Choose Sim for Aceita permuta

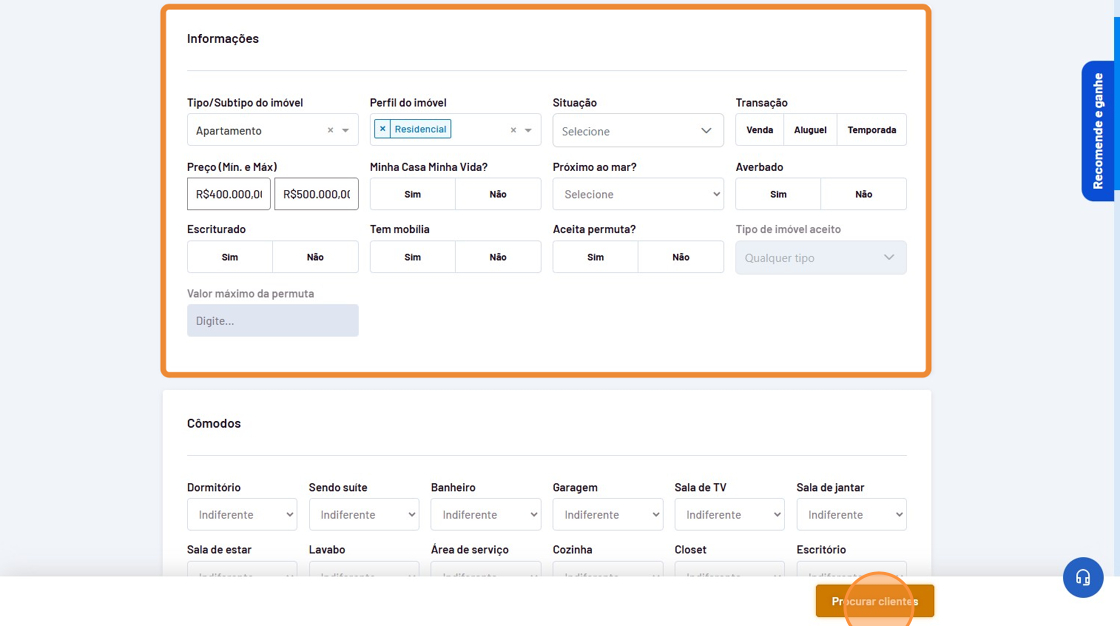point(595,257)
